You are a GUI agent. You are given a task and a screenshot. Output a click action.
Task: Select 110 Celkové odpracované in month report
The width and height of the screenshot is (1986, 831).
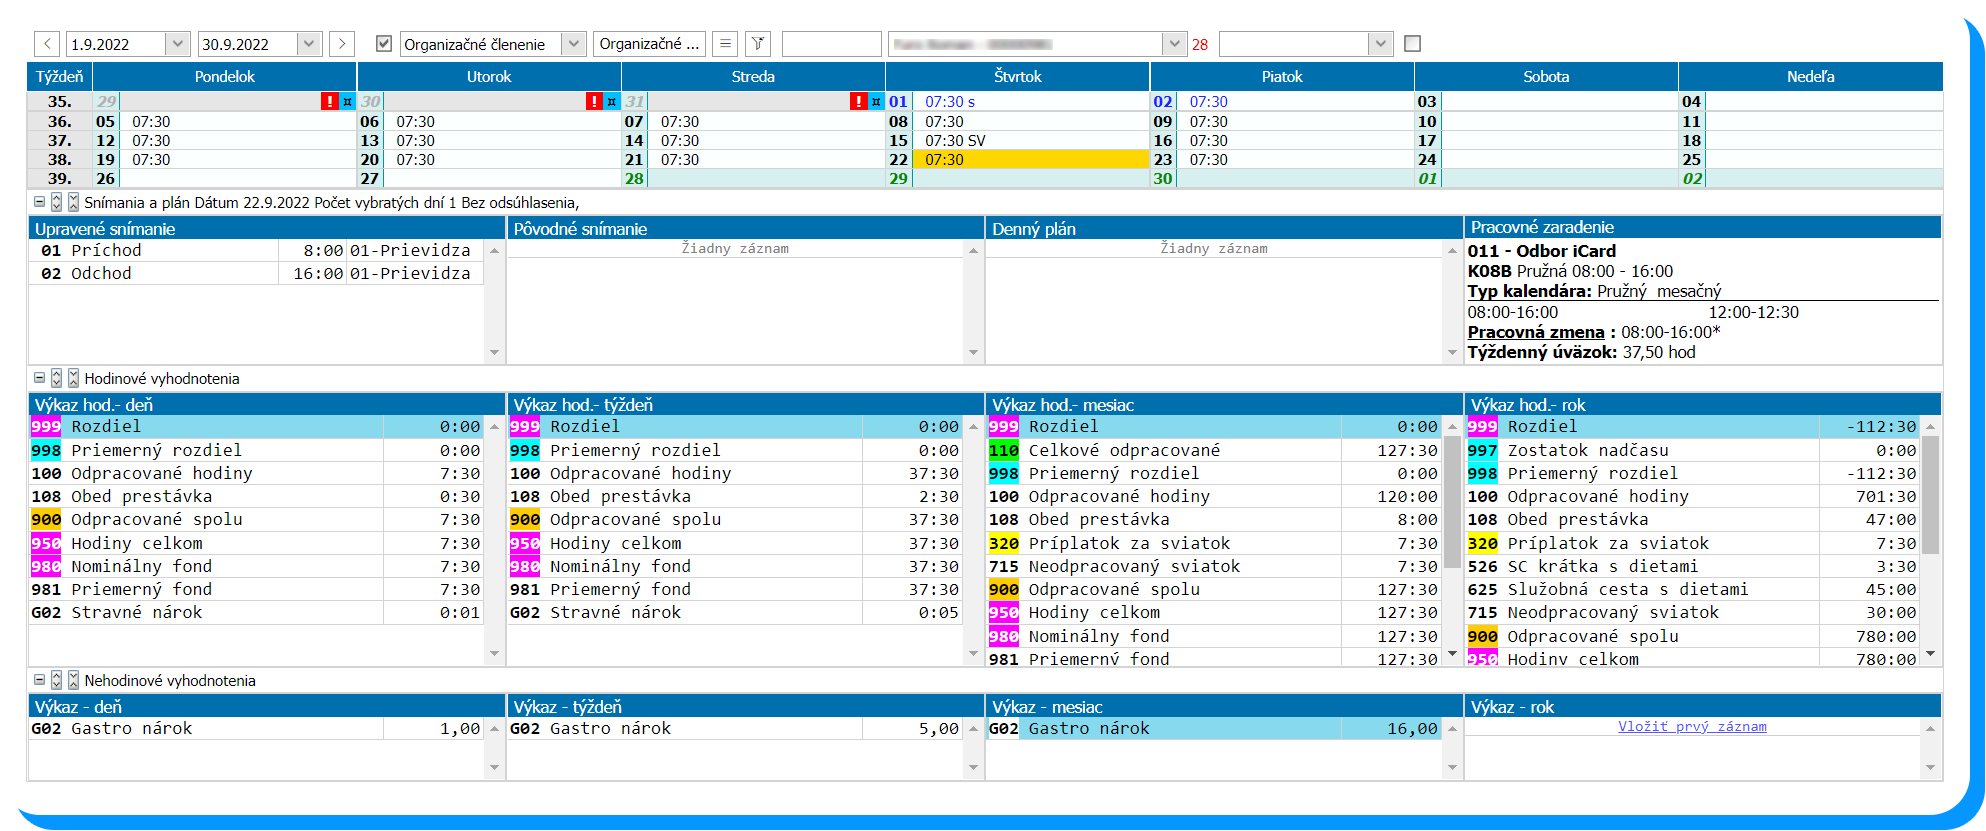pyautogui.click(x=1214, y=450)
